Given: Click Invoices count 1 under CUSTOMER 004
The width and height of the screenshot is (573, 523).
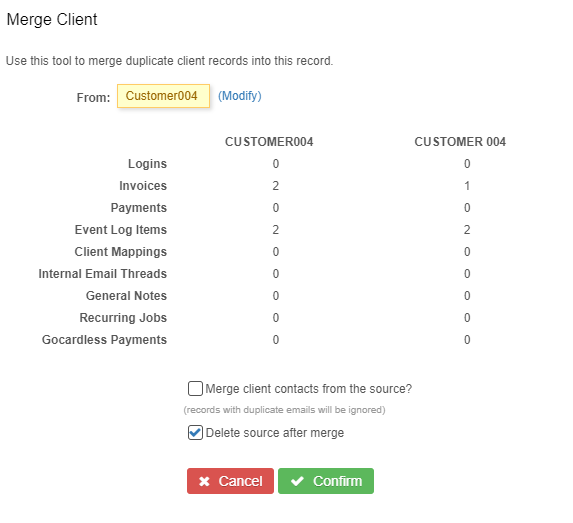Looking at the screenshot, I should (467, 186).
